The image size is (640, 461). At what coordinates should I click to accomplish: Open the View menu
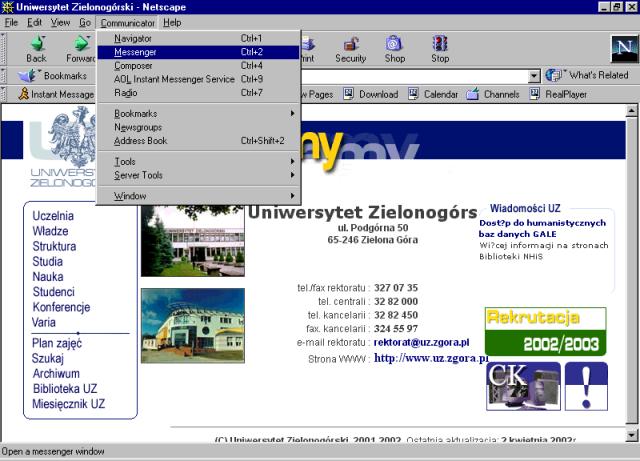pos(60,22)
